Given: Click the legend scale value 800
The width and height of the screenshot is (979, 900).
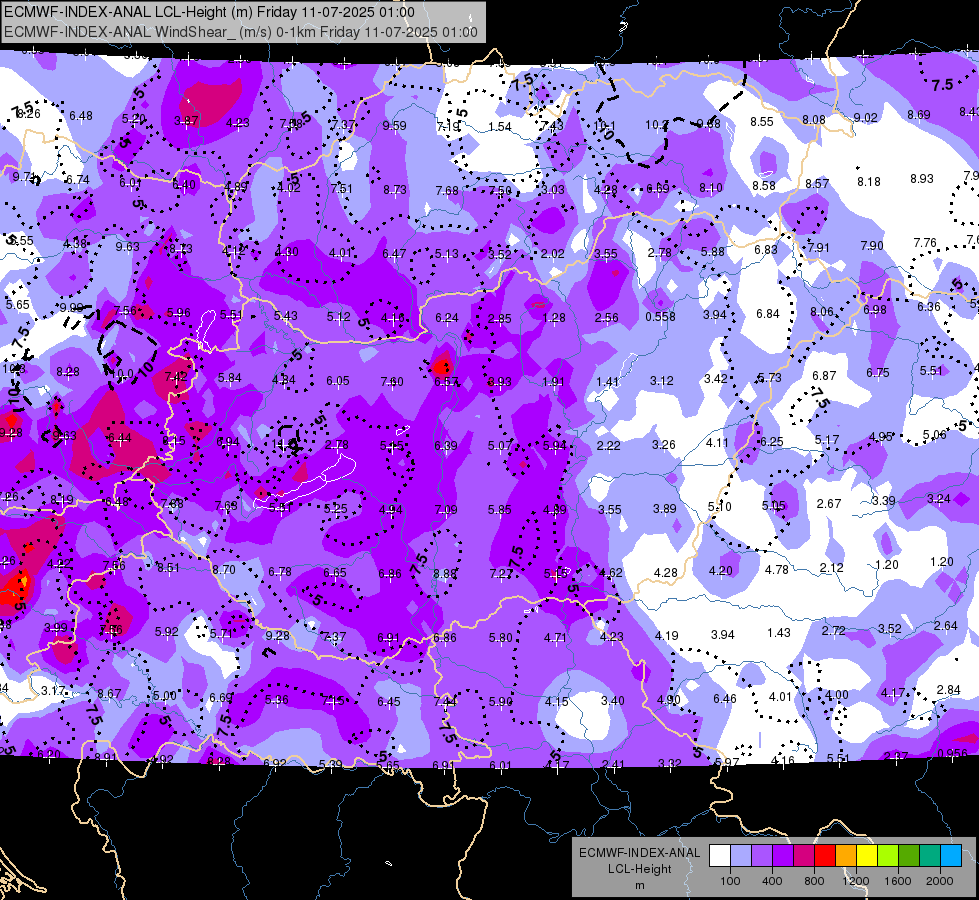Looking at the screenshot, I should (814, 881).
